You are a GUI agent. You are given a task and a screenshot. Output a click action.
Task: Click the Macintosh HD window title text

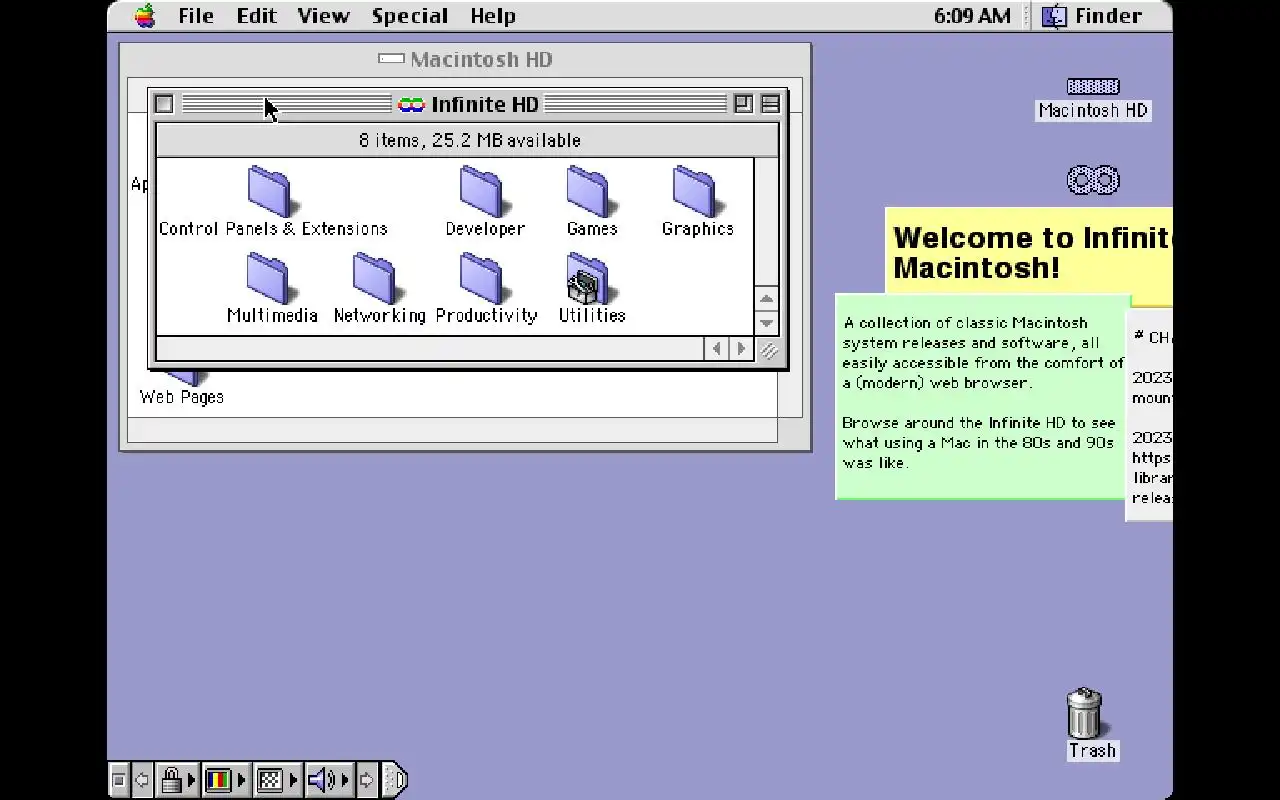[x=481, y=60]
